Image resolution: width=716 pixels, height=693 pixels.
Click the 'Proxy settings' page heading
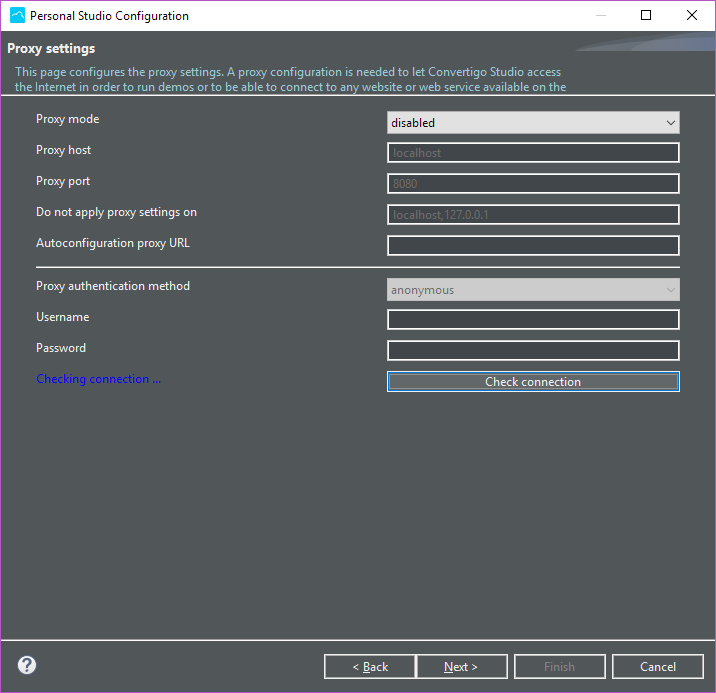(51, 48)
